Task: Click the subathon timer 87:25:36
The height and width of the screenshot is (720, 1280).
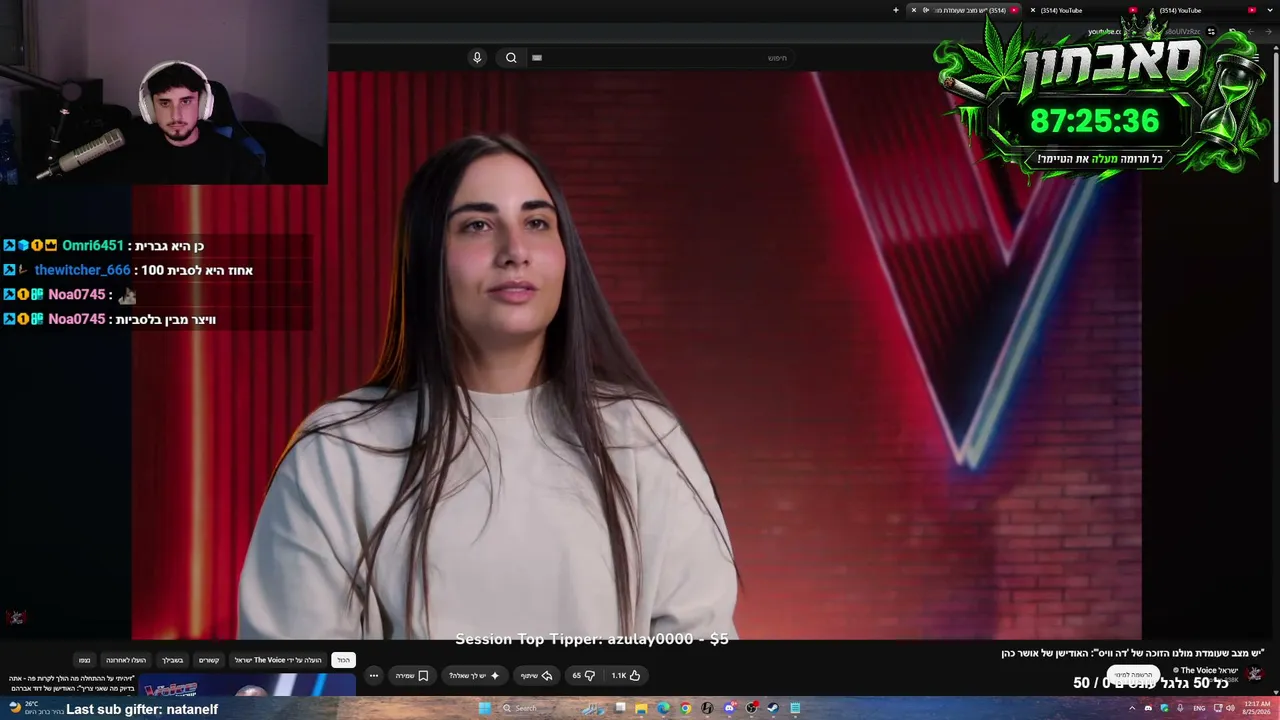Action: [1094, 121]
